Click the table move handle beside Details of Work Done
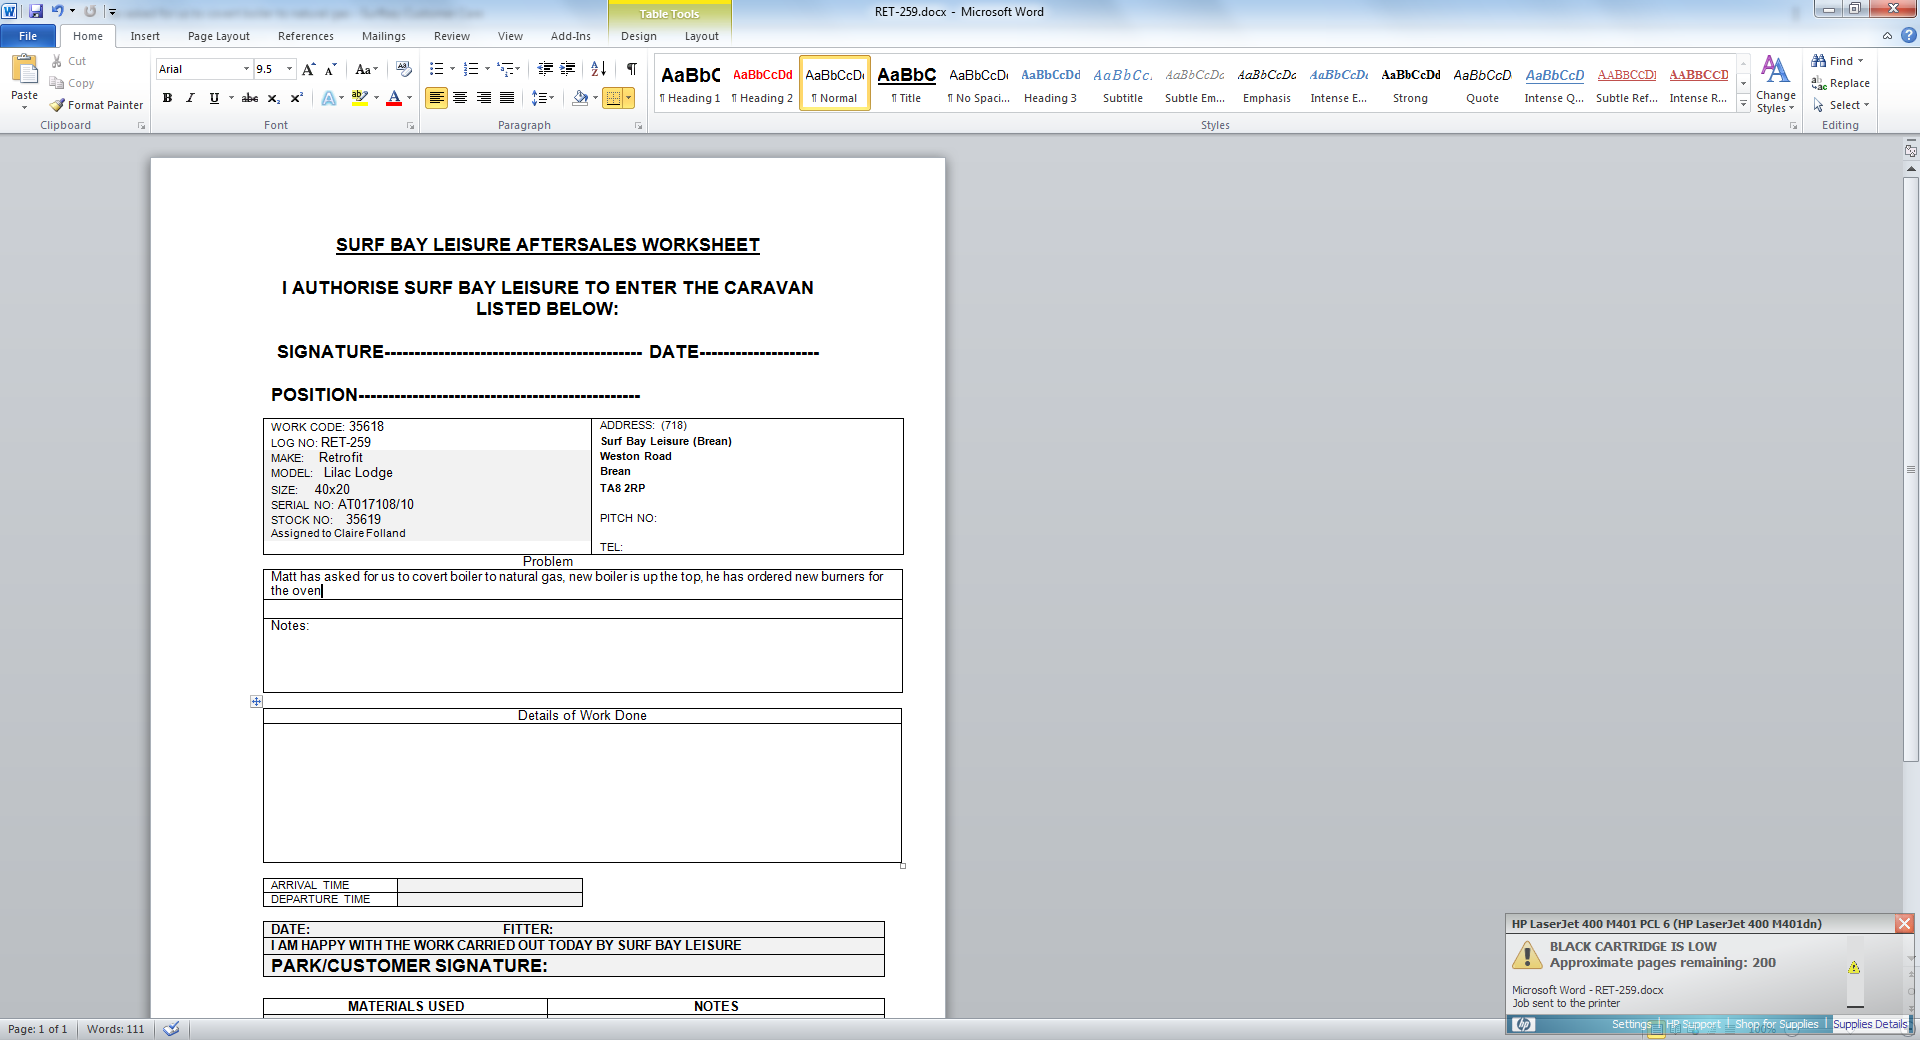1920x1040 pixels. coord(256,702)
